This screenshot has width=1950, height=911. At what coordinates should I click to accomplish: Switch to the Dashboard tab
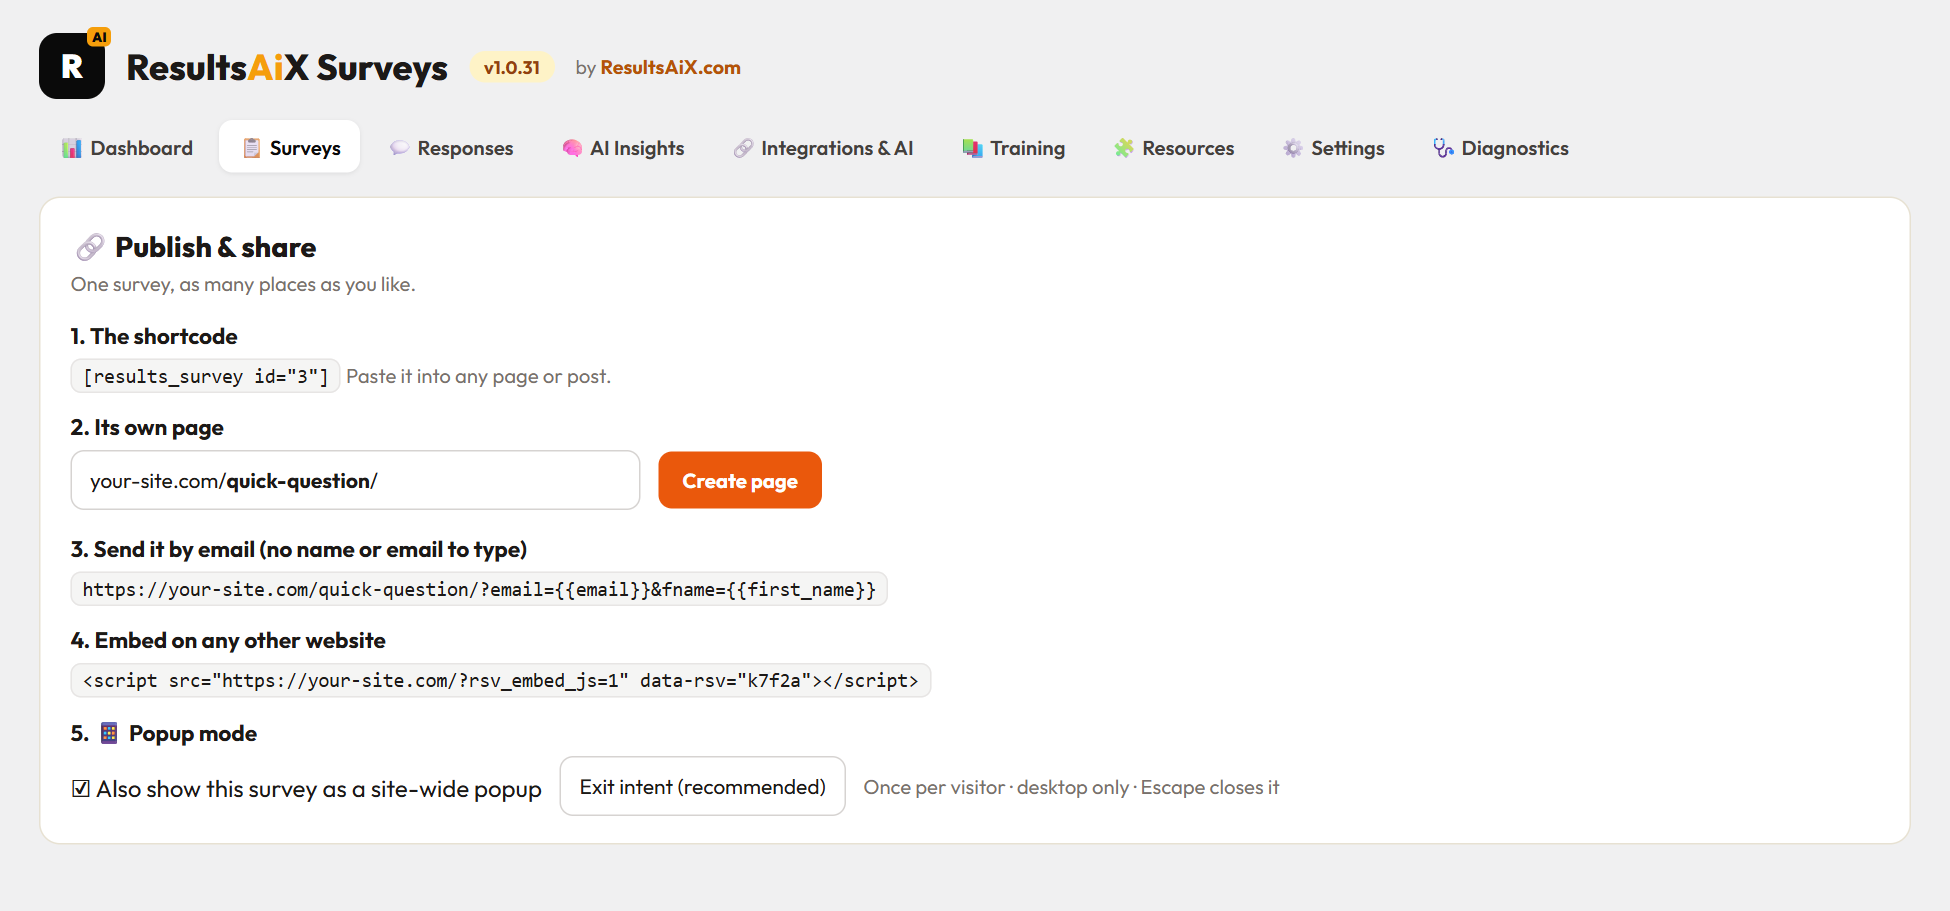point(127,148)
